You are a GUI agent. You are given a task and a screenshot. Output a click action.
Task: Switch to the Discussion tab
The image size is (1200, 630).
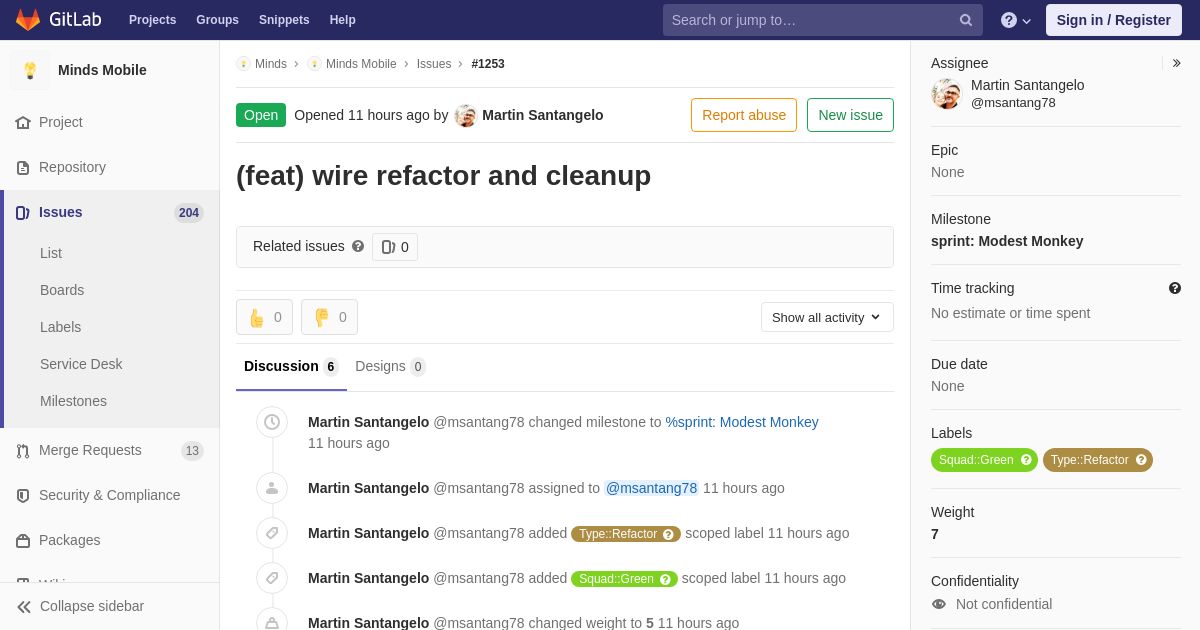(x=291, y=366)
